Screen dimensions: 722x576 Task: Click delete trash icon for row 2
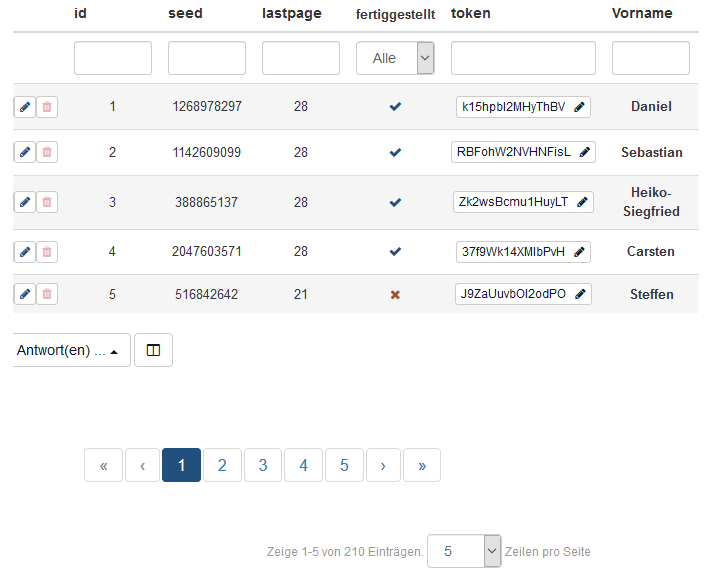pos(47,153)
